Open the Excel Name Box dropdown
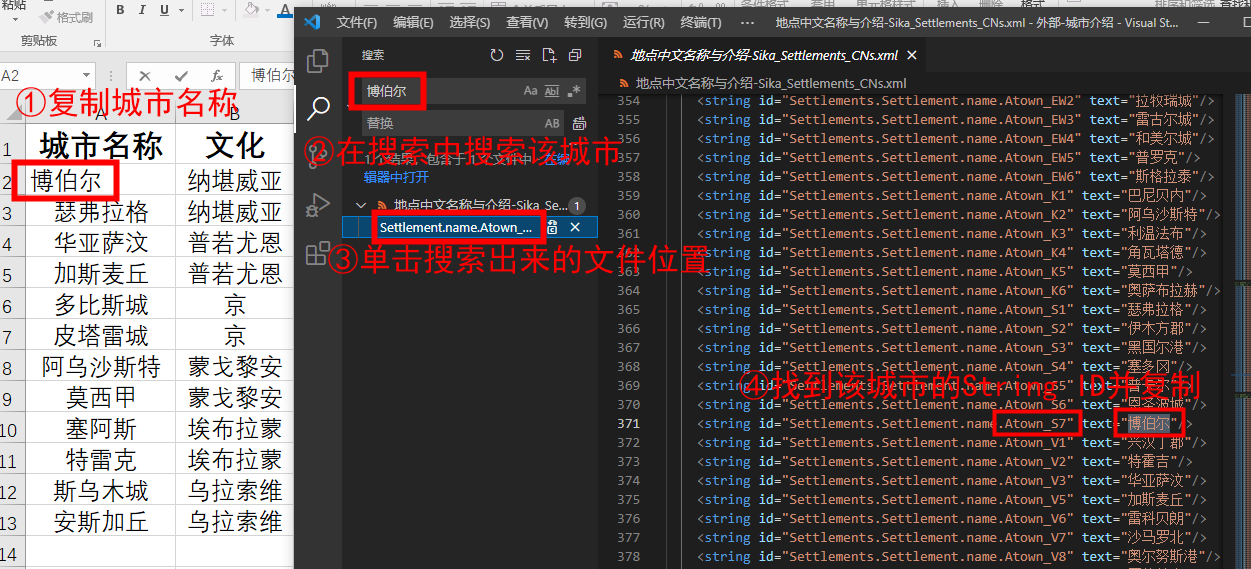Image resolution: width=1251 pixels, height=569 pixels. pyautogui.click(x=86, y=76)
